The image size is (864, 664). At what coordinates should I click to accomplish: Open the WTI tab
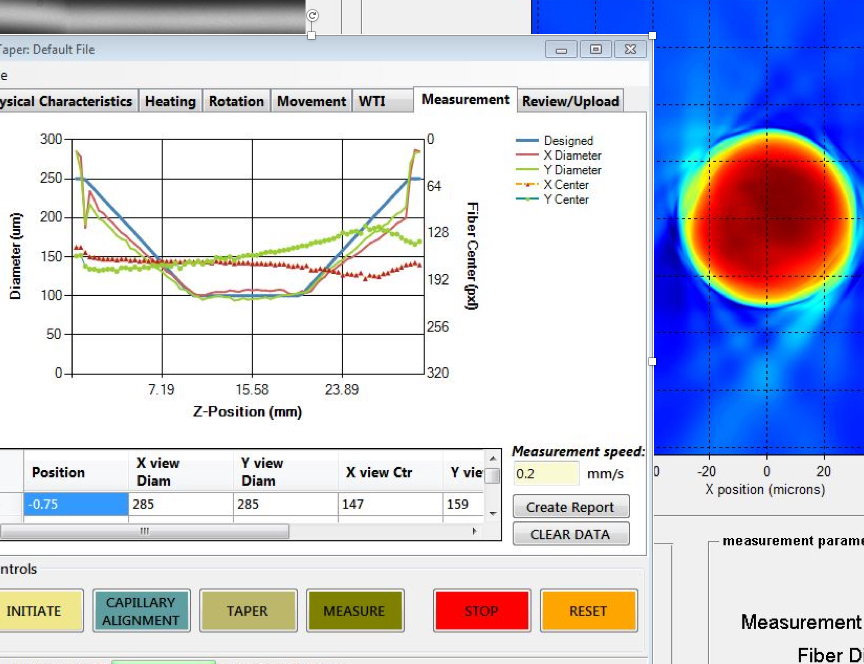pyautogui.click(x=372, y=101)
